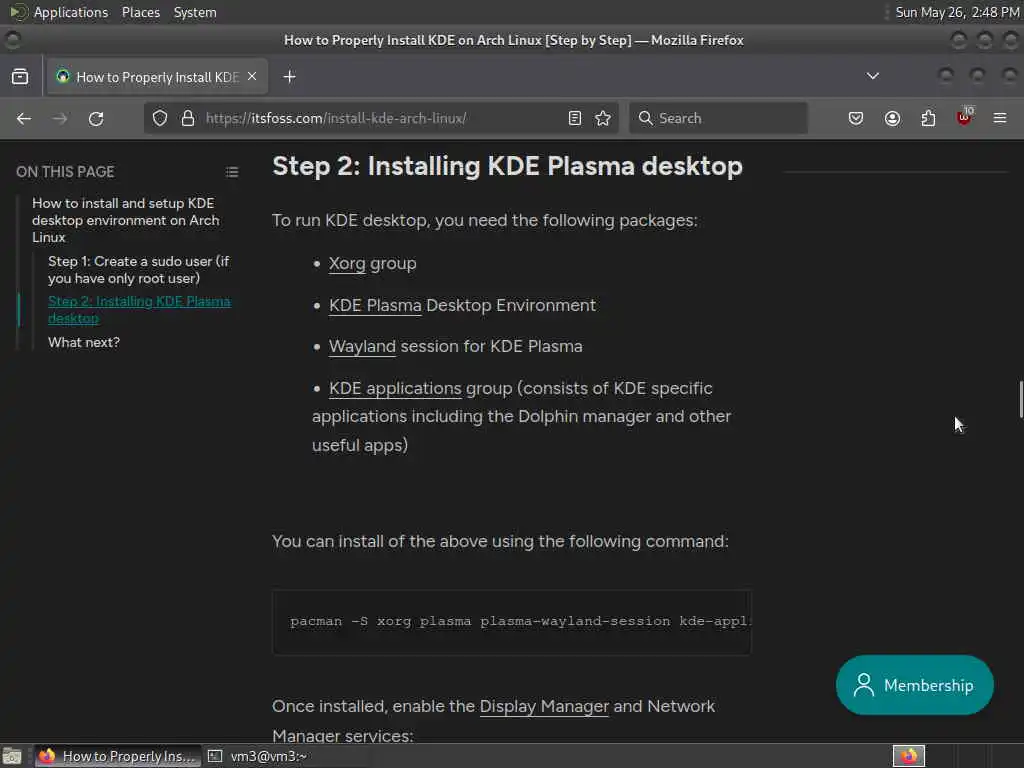Image resolution: width=1024 pixels, height=768 pixels.
Task: Open the Xorg link
Action: coord(347,264)
